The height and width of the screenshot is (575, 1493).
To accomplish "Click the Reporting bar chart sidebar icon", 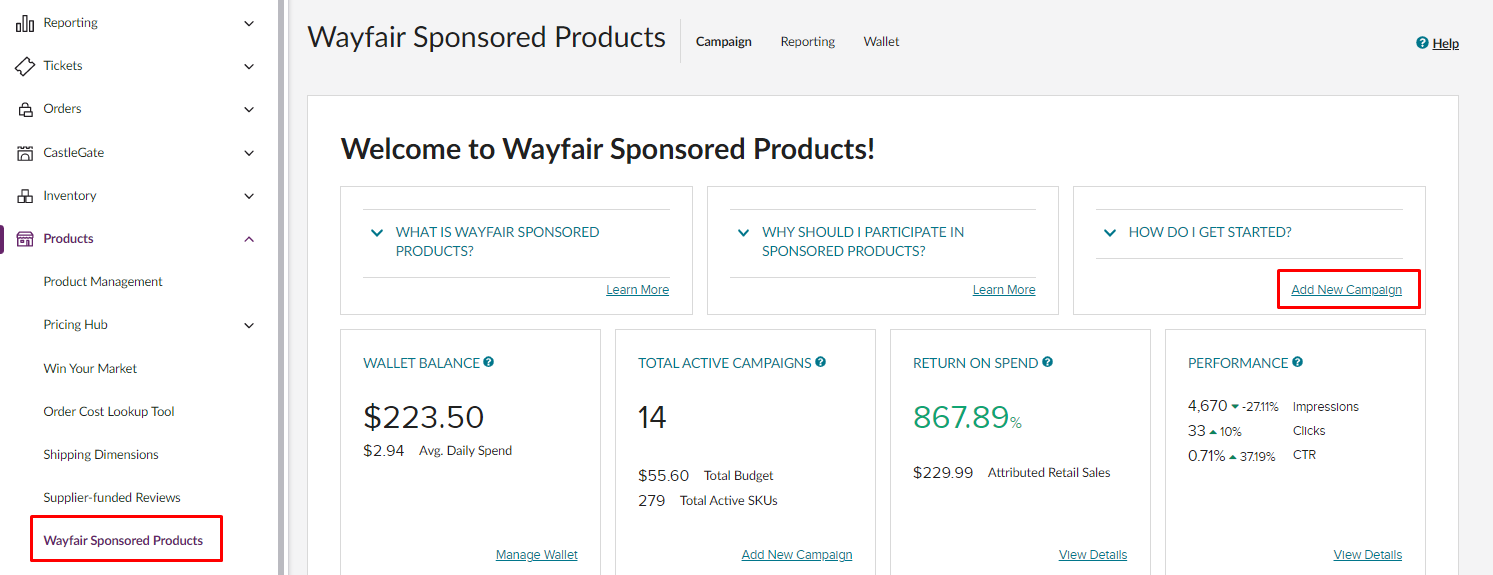I will (x=25, y=23).
